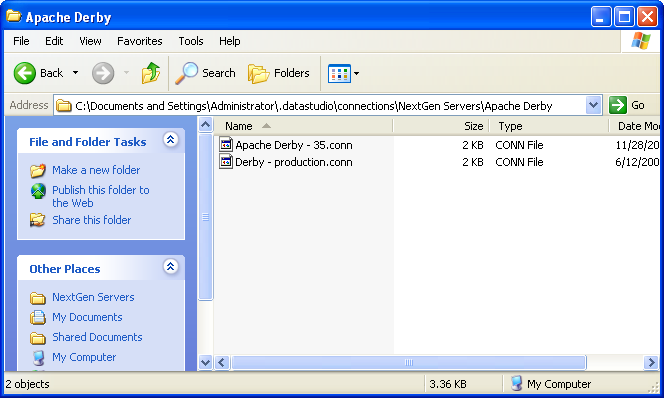The image size is (664, 398).
Task: Click Make a new folder link
Action: coord(96,170)
